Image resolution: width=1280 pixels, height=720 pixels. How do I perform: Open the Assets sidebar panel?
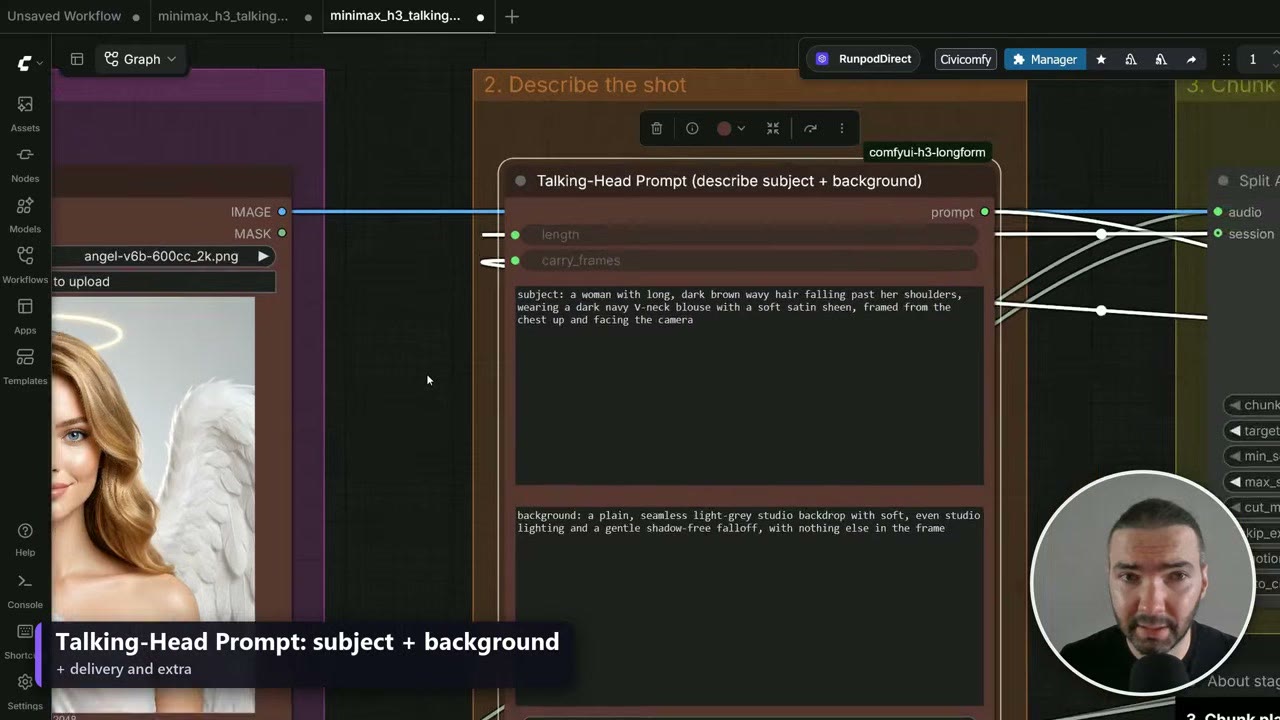point(25,113)
